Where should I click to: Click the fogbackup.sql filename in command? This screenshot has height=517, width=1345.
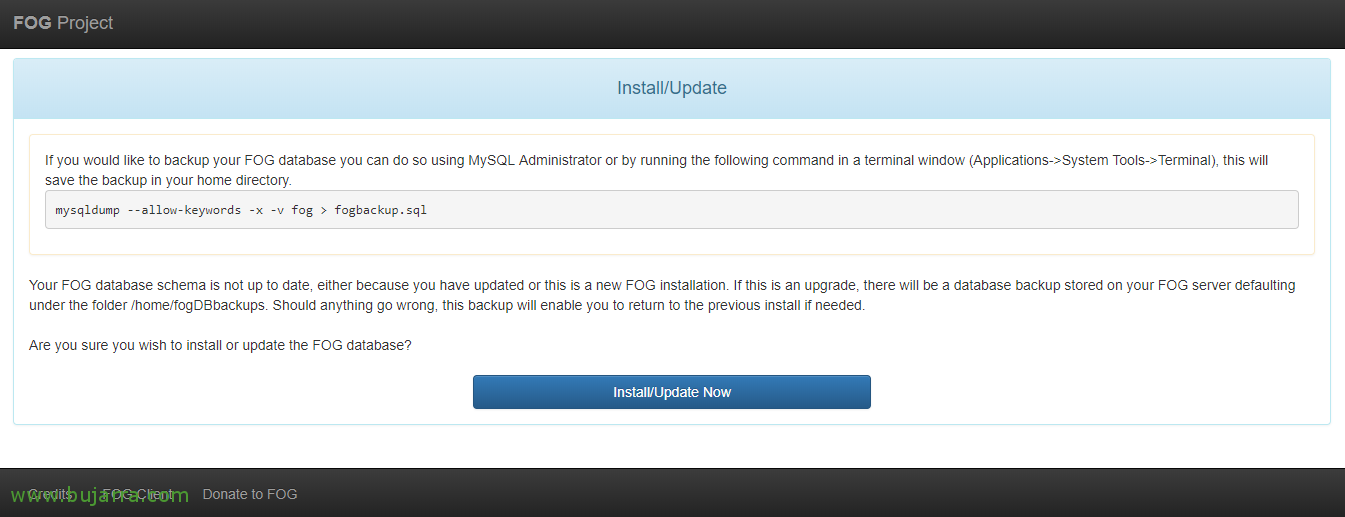click(380, 210)
